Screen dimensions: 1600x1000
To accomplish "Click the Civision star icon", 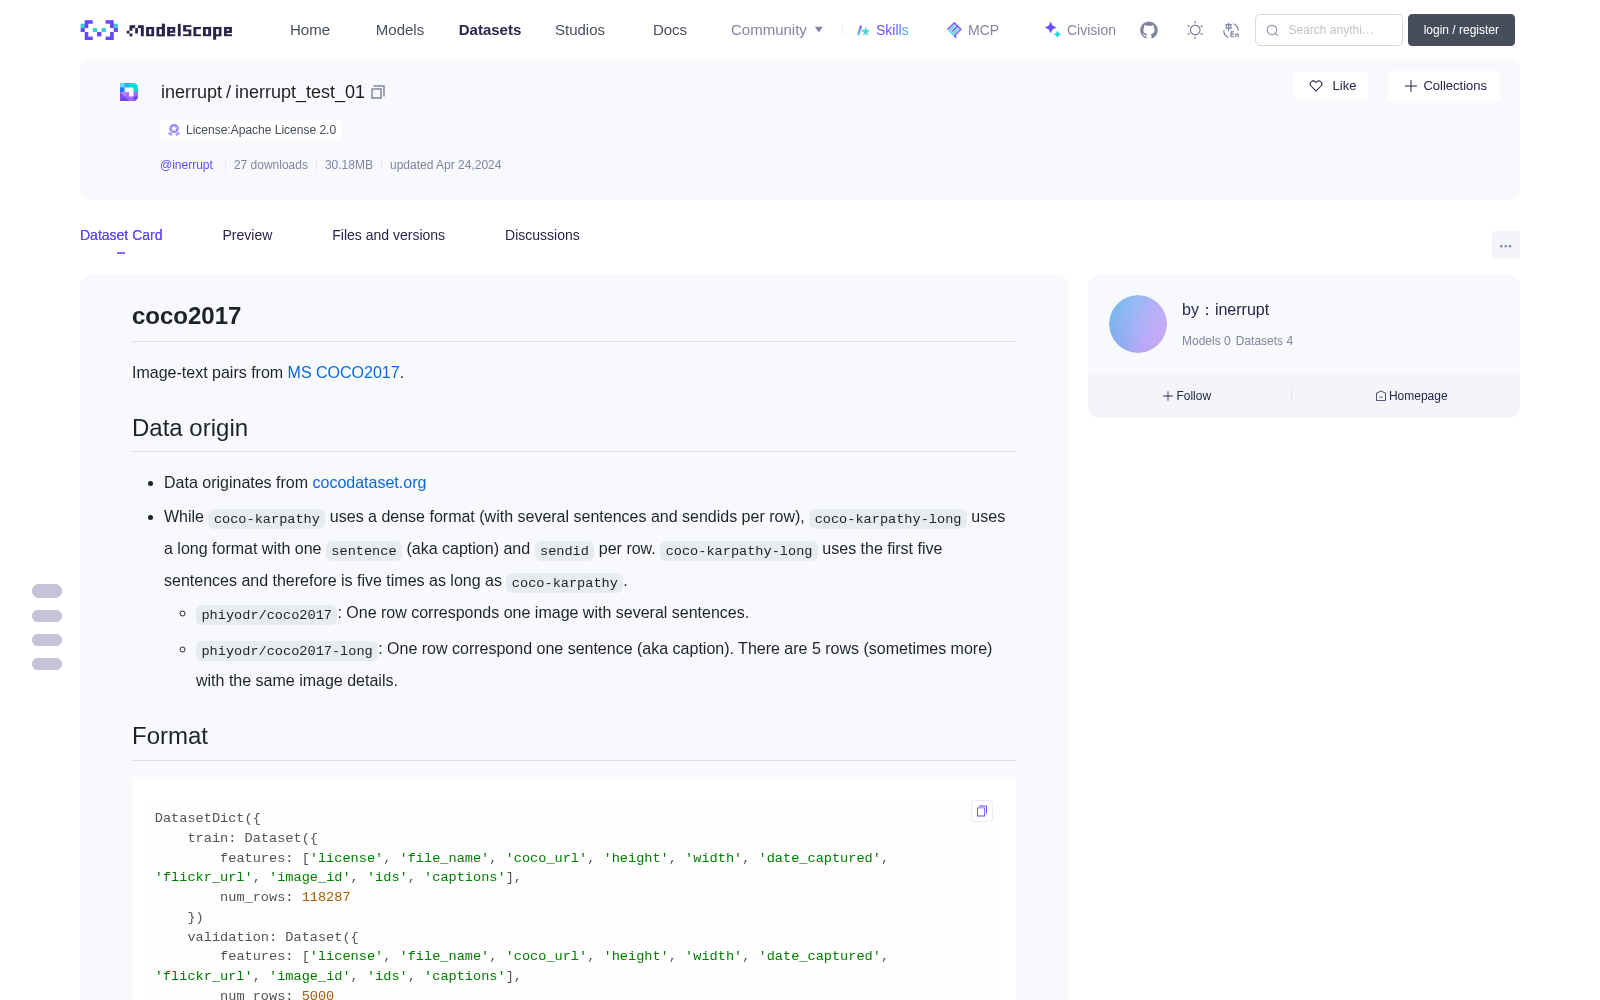I will pyautogui.click(x=1052, y=30).
